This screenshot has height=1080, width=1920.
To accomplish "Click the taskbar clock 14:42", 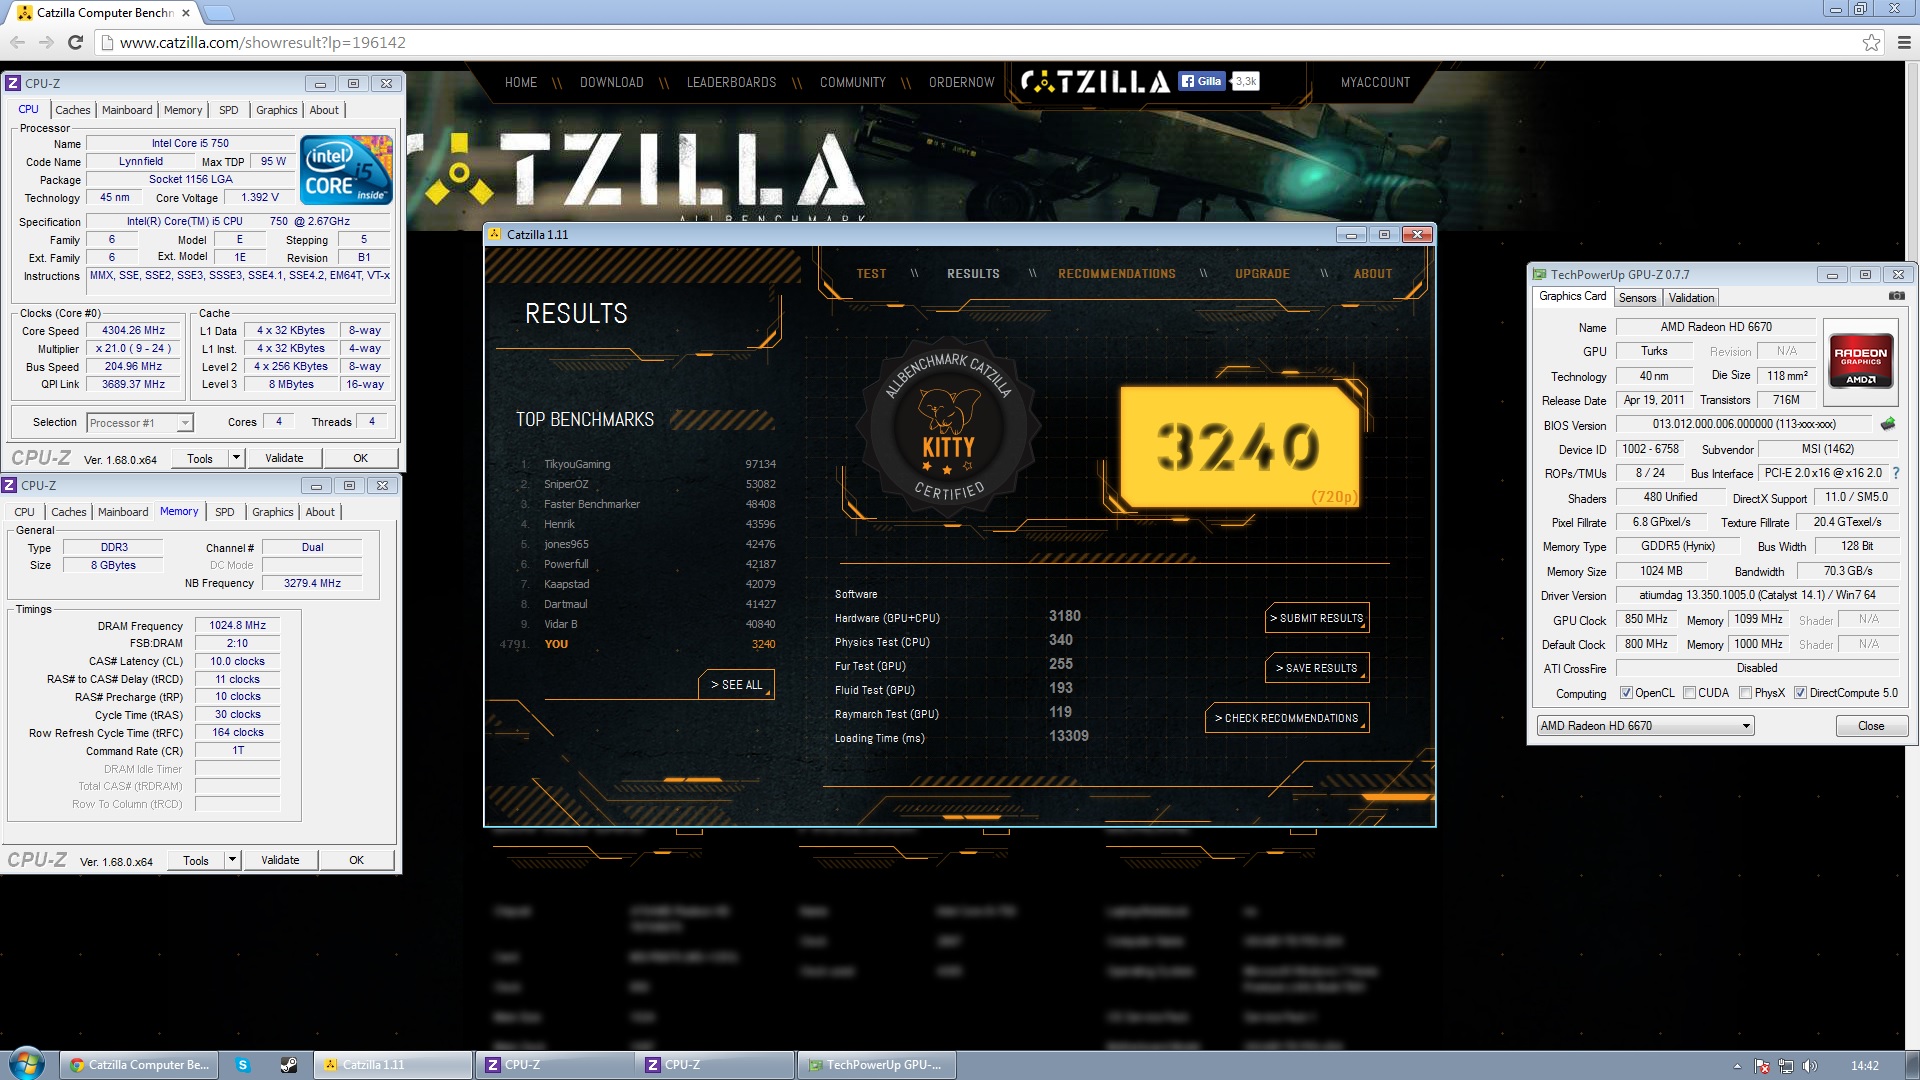I will [1864, 1066].
